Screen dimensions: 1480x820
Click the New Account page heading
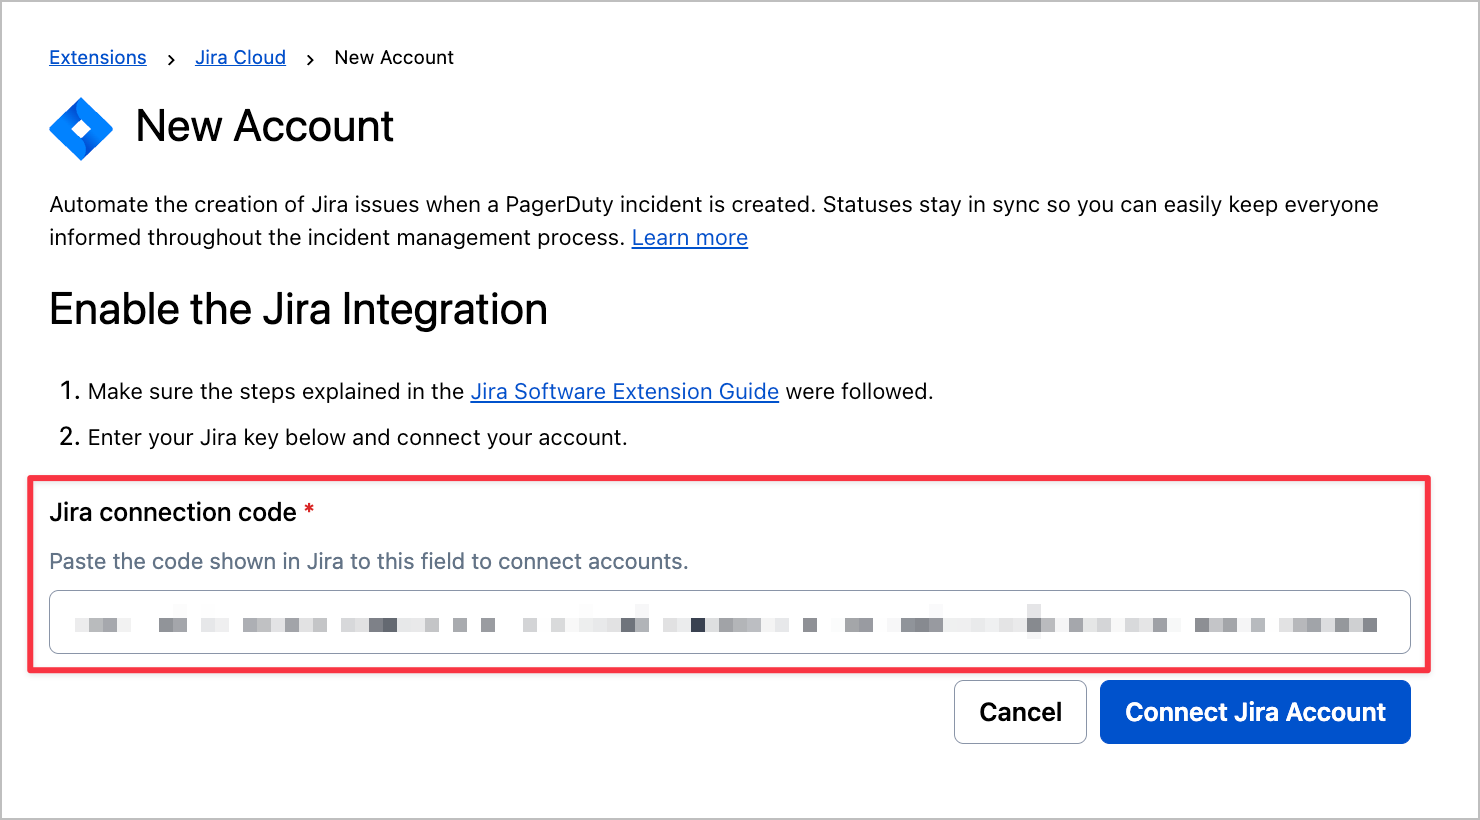(264, 127)
